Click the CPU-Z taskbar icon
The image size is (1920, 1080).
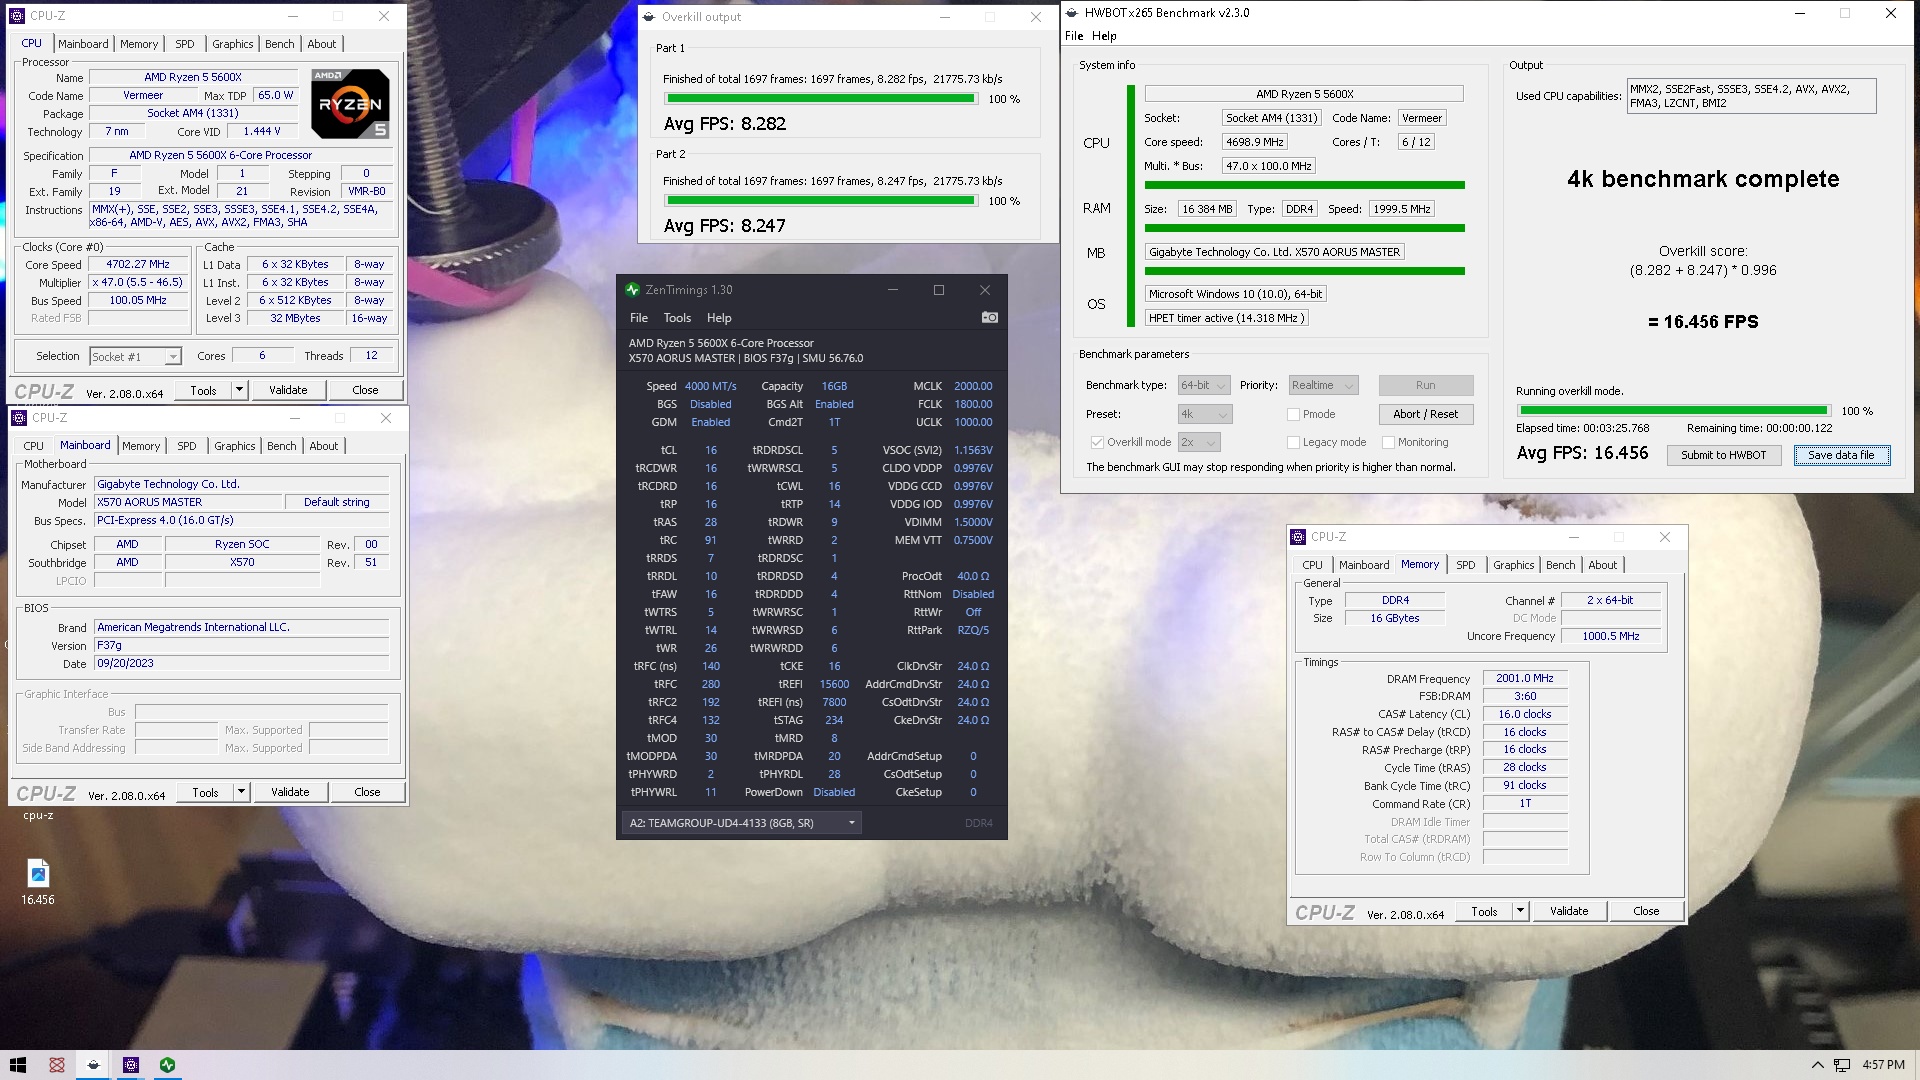(x=131, y=1065)
